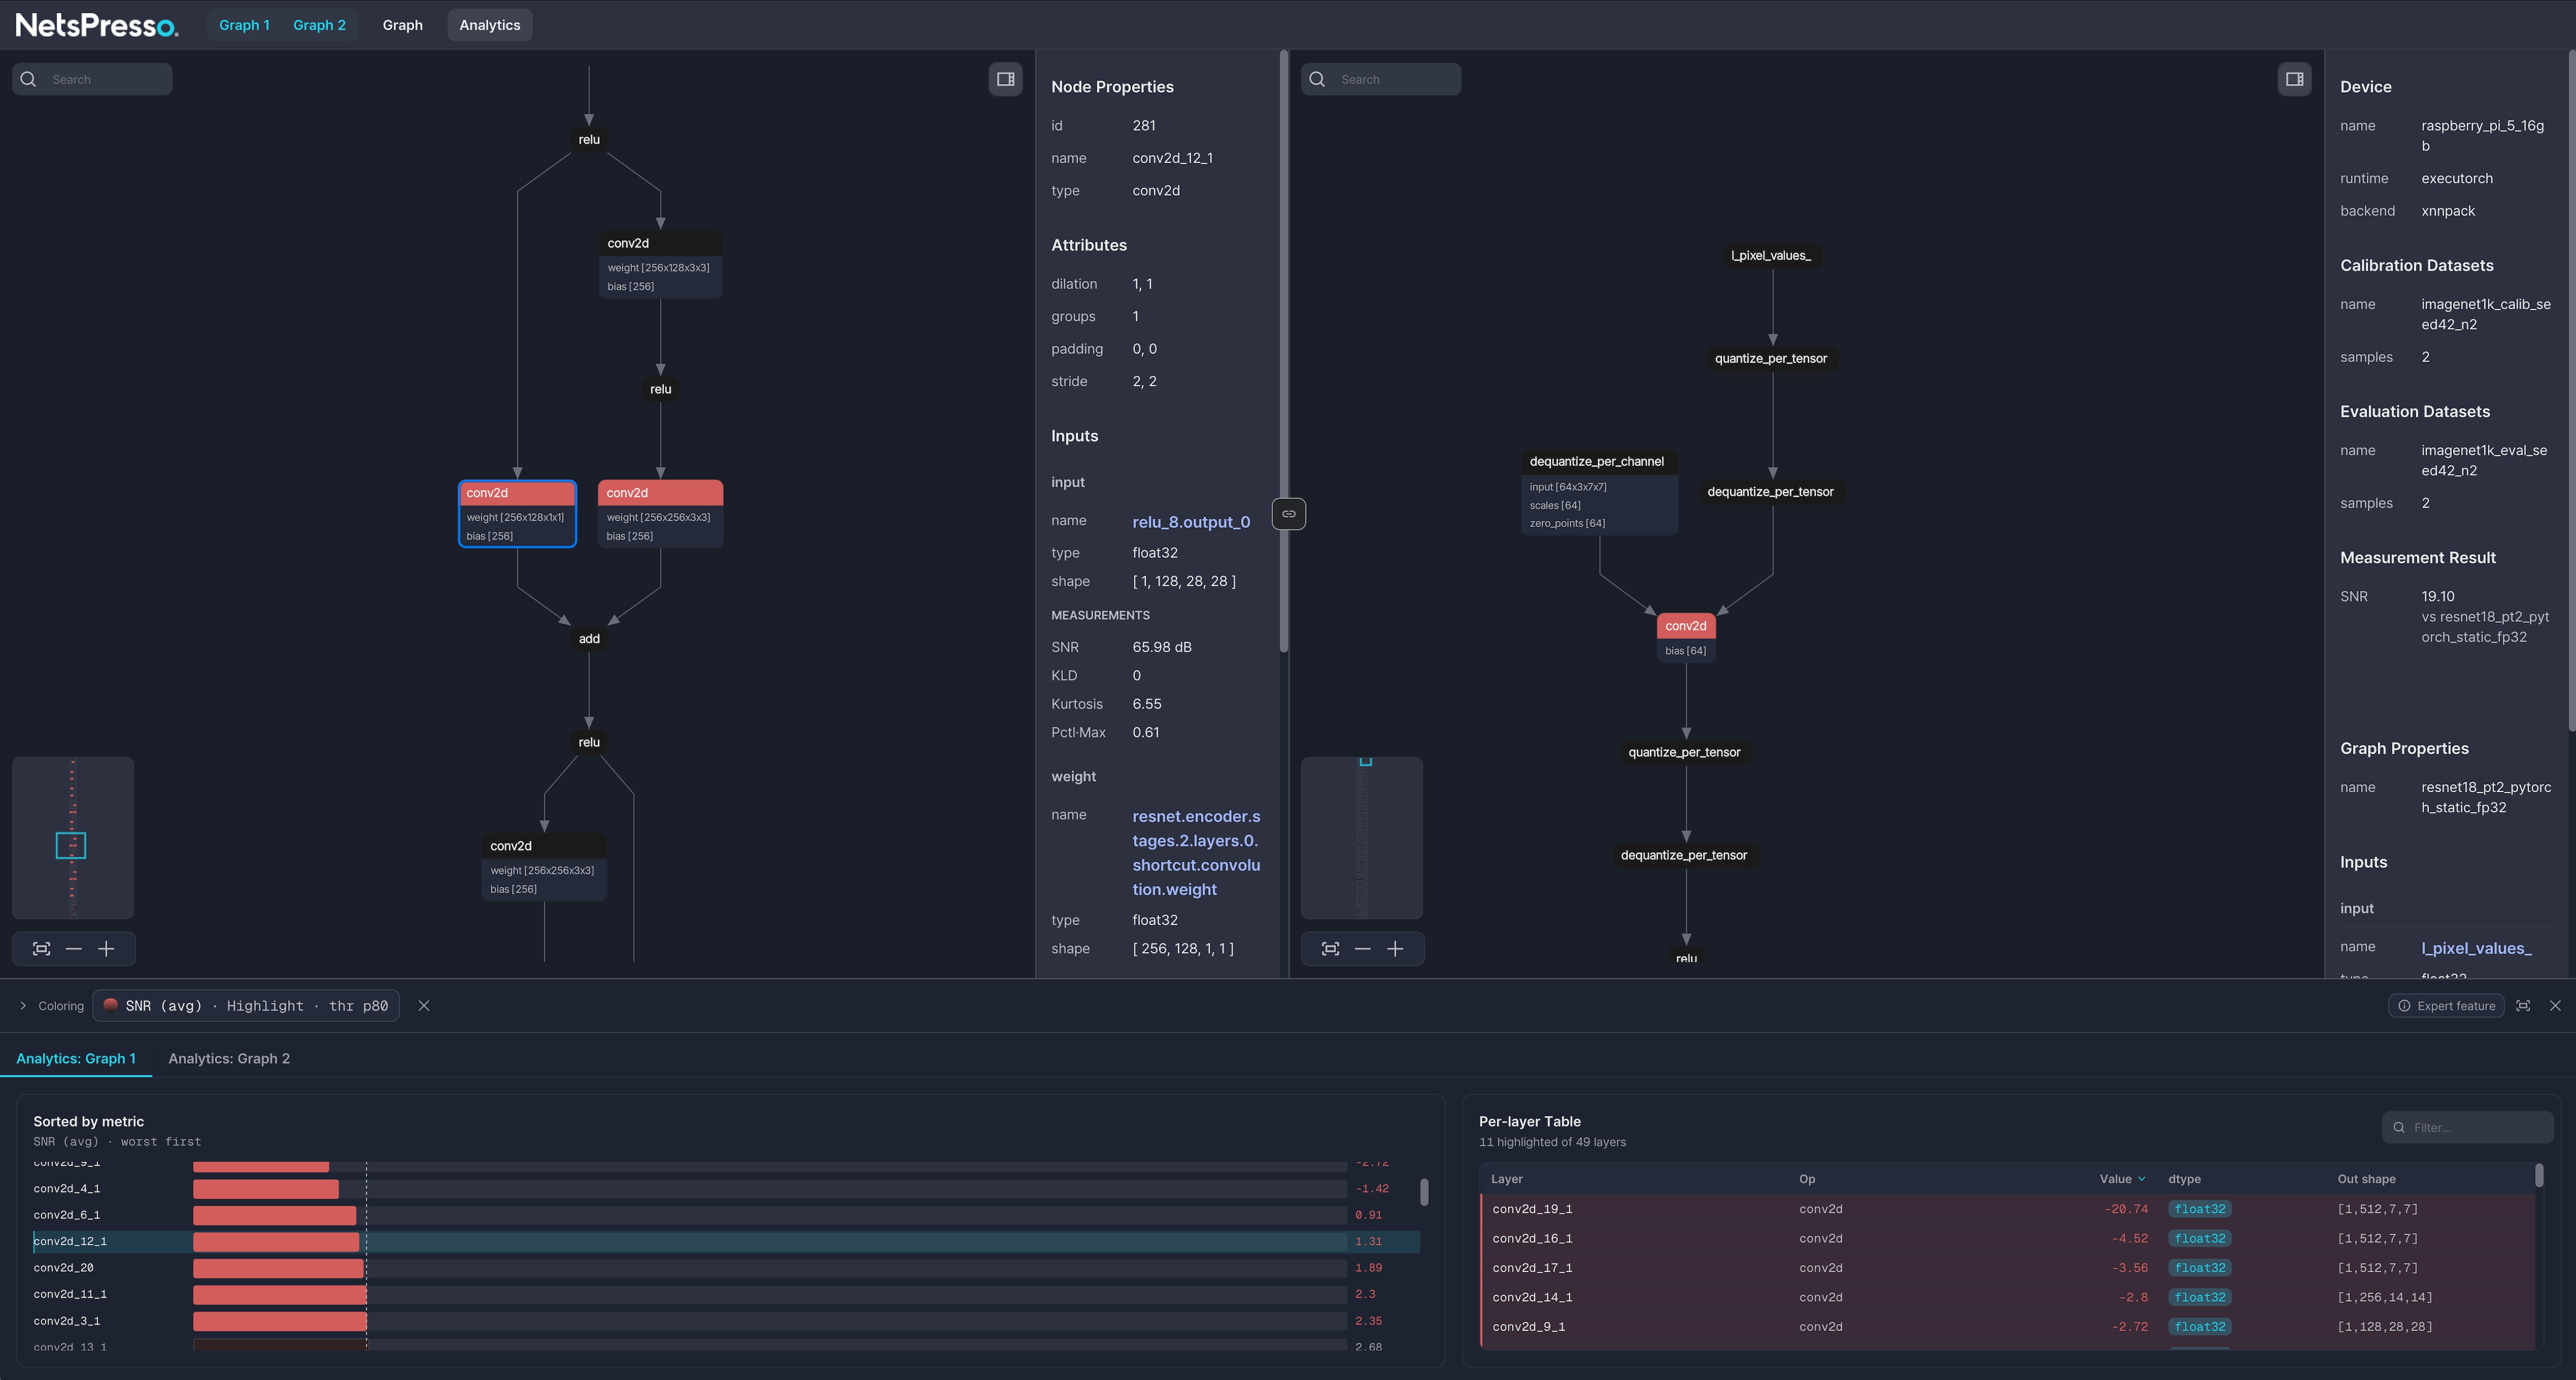Viewport: 2576px width, 1380px height.
Task: Click the right graph Search field
Action: click(1381, 79)
